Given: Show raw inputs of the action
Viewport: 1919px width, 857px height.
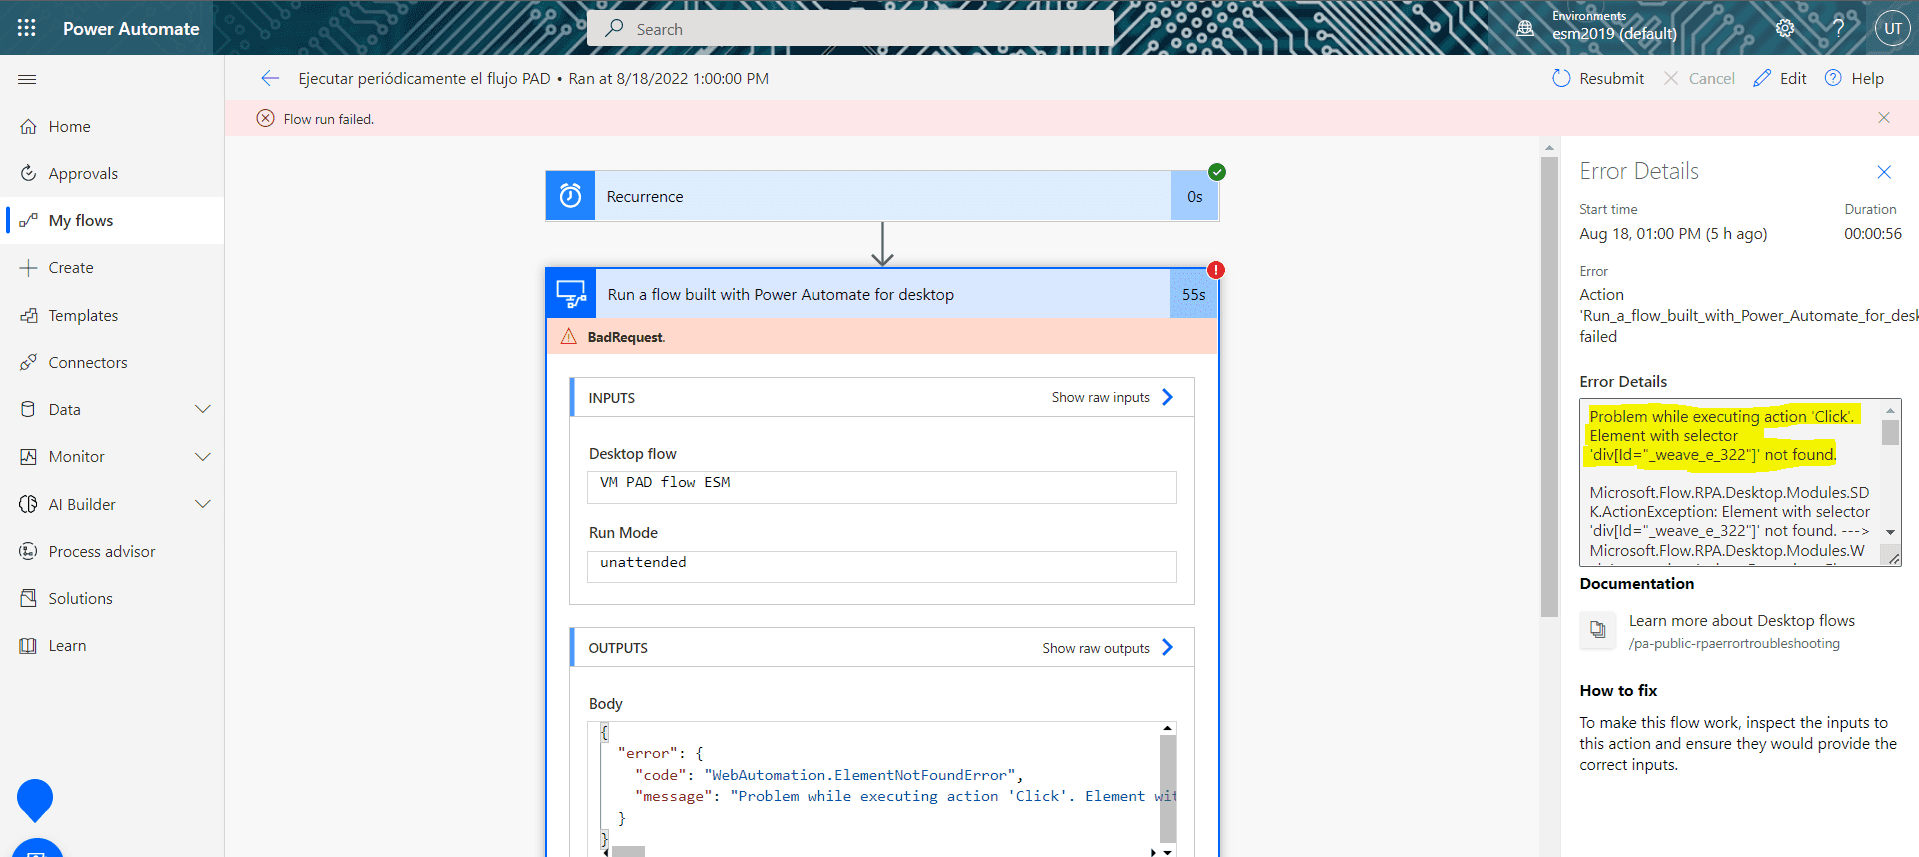Looking at the screenshot, I should pyautogui.click(x=1112, y=397).
